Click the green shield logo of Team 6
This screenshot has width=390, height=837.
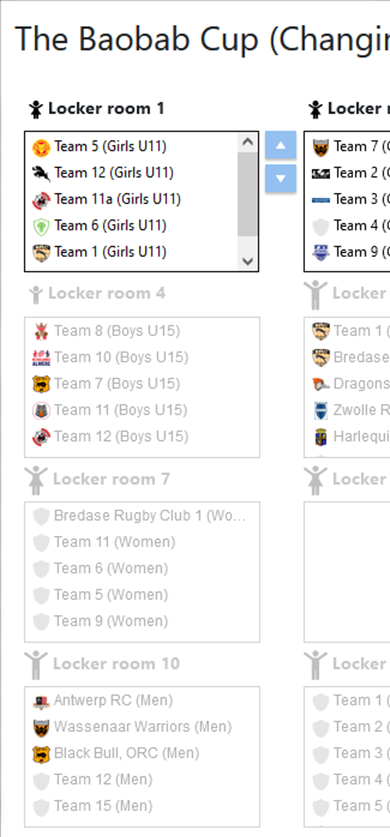pos(41,226)
